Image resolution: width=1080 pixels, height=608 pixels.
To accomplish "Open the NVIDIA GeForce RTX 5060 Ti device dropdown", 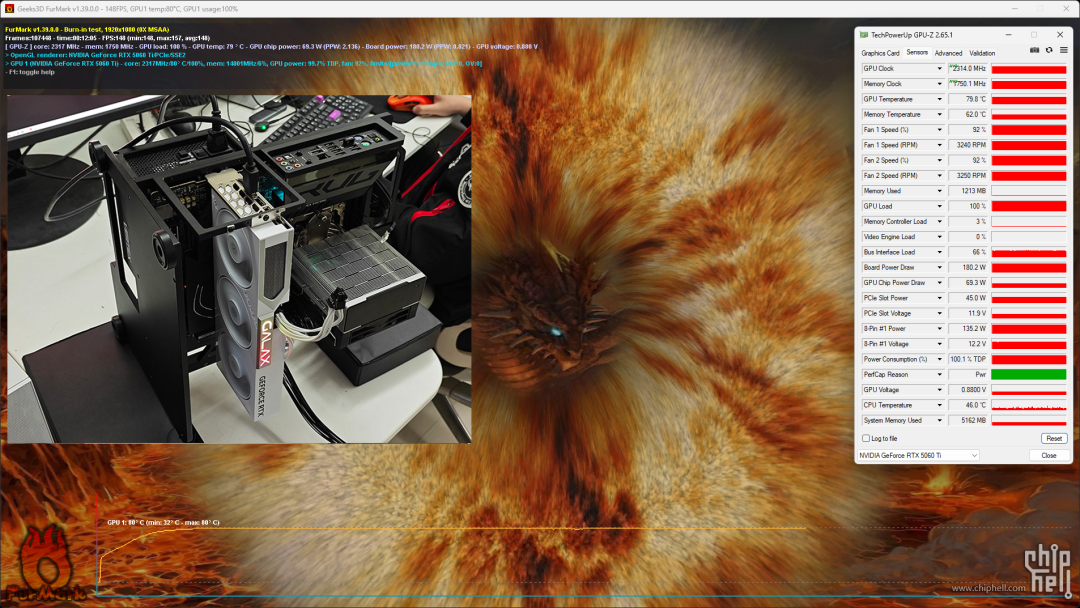I will 919,455.
